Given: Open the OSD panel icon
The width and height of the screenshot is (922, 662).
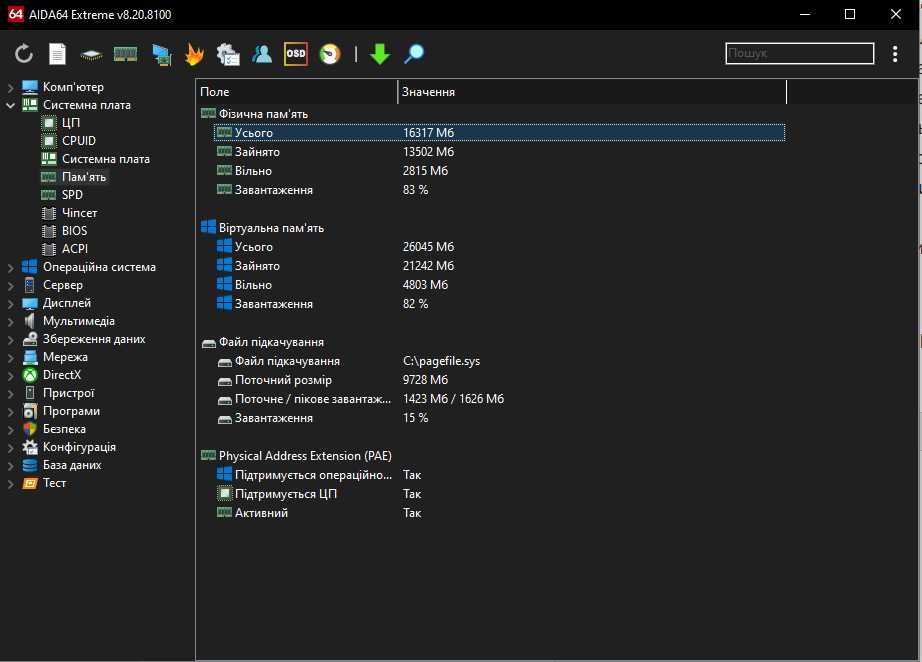Looking at the screenshot, I should tap(295, 54).
